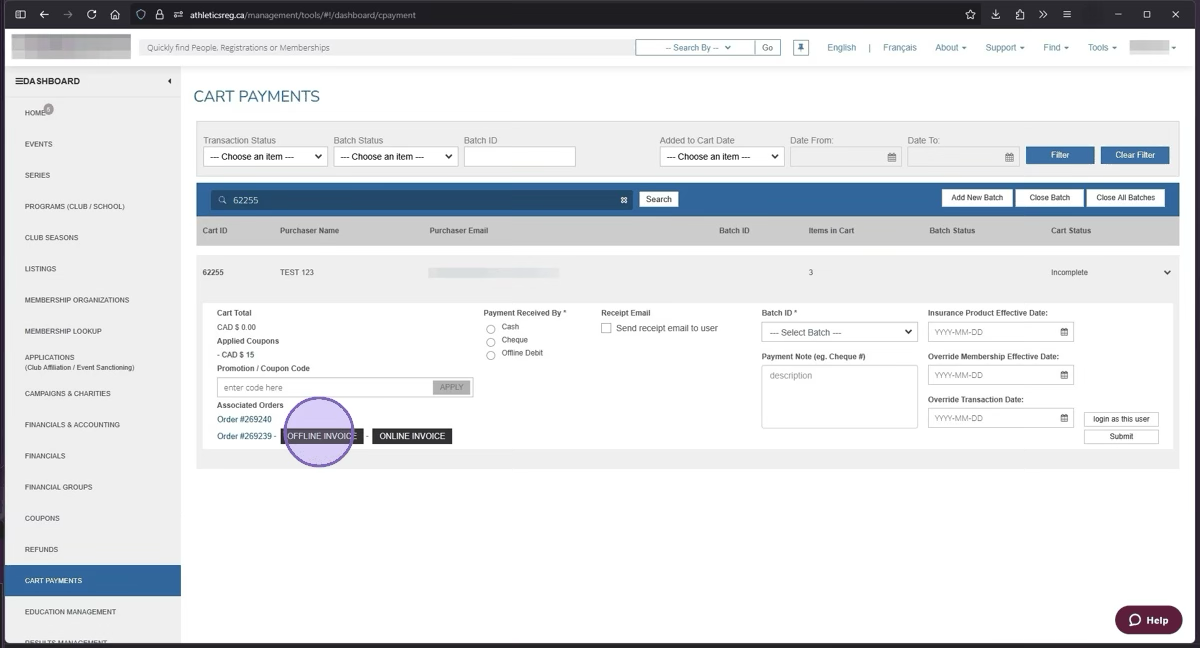Open the Support menu
The width and height of the screenshot is (1200, 648).
1004,48
